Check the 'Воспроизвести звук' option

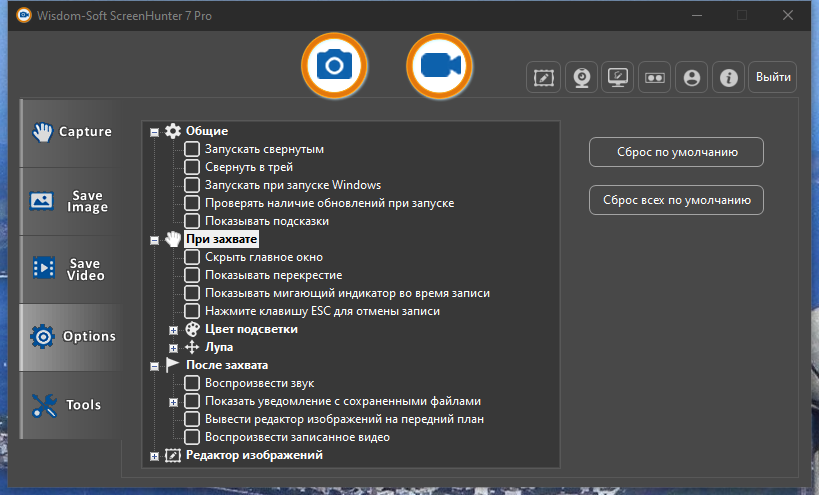tap(192, 383)
